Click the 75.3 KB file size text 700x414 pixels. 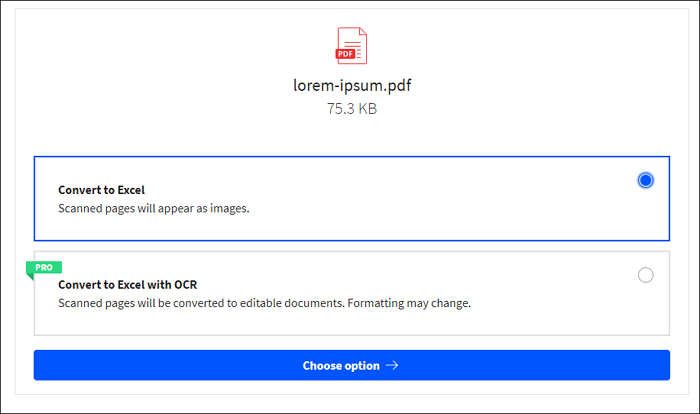click(351, 108)
